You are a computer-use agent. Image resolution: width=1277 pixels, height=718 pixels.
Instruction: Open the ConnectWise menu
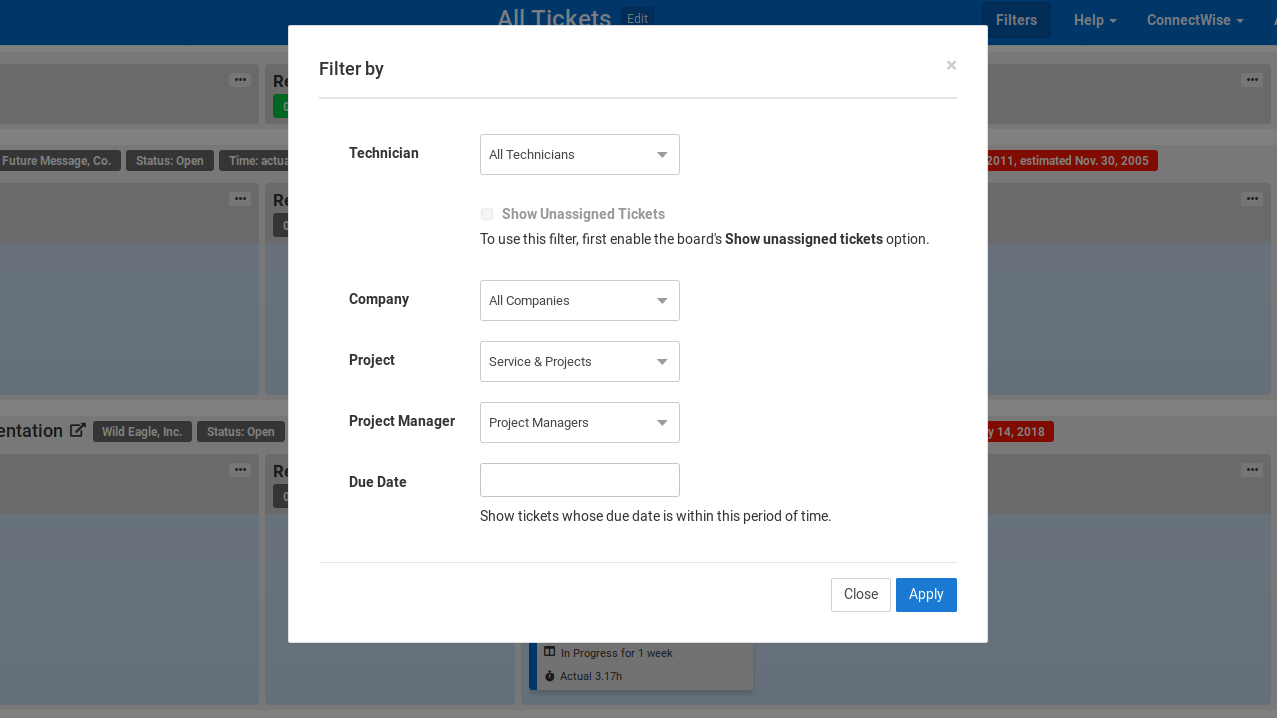tap(1195, 20)
